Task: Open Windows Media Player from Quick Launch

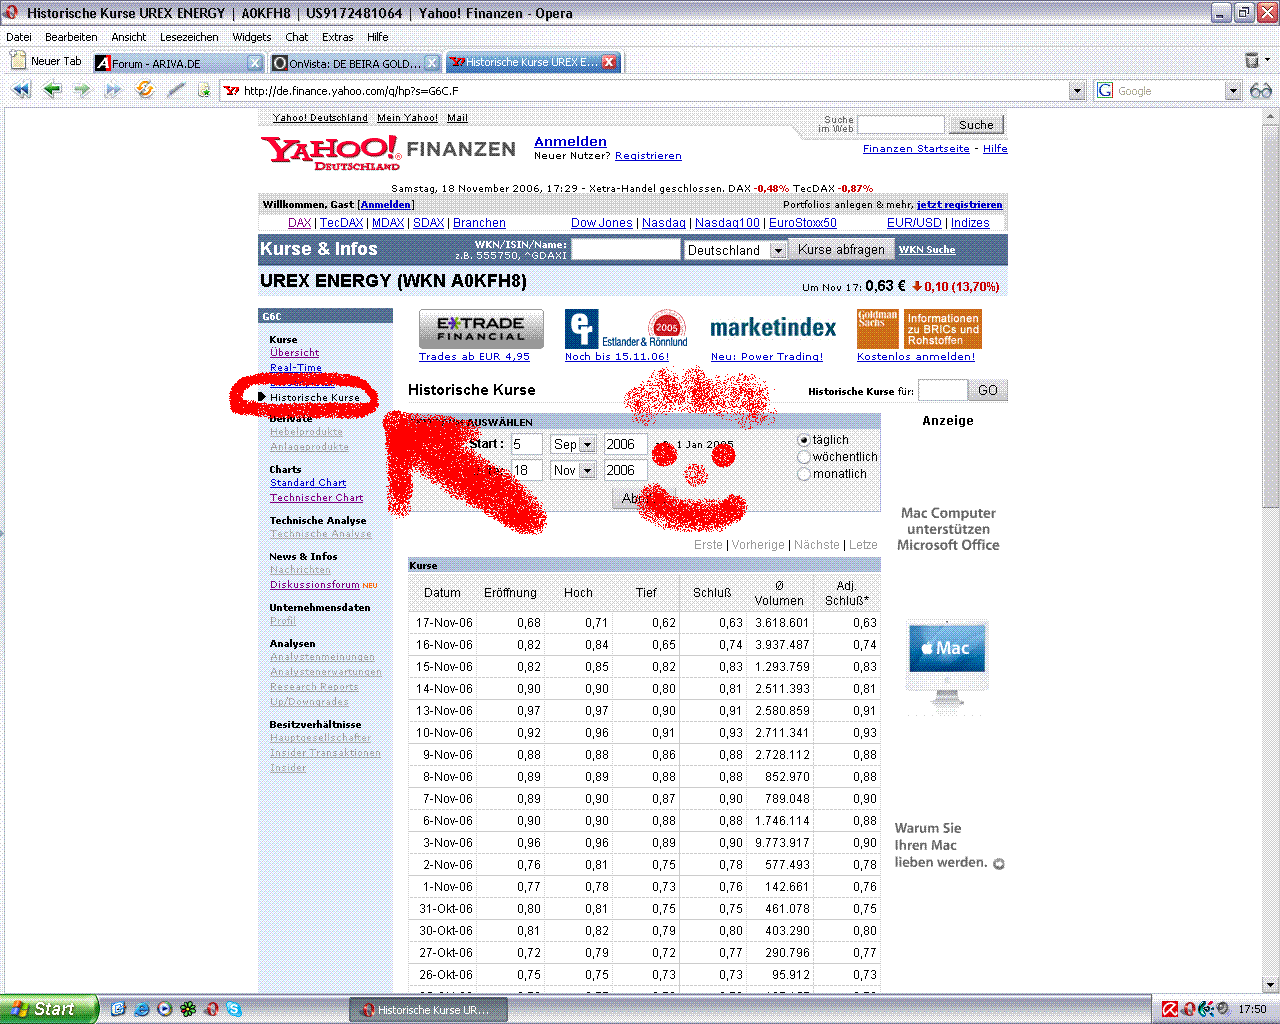Action: pyautogui.click(x=164, y=1009)
